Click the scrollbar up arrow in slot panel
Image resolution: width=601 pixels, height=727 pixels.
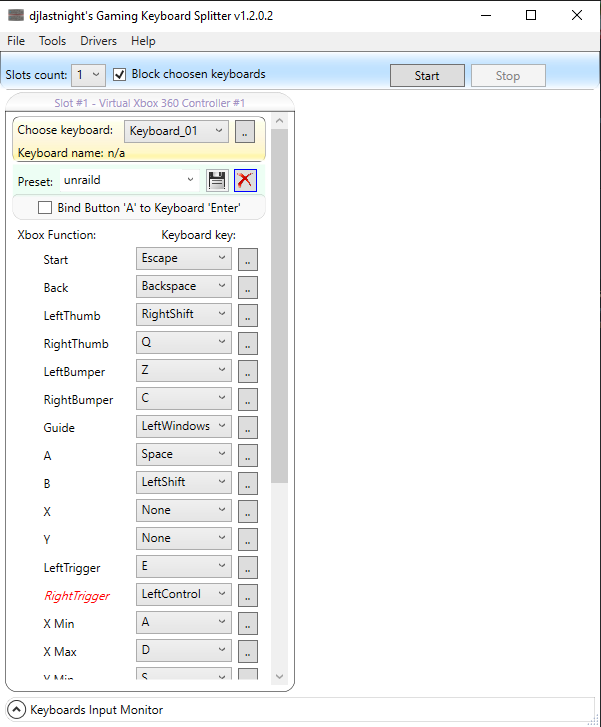279,121
